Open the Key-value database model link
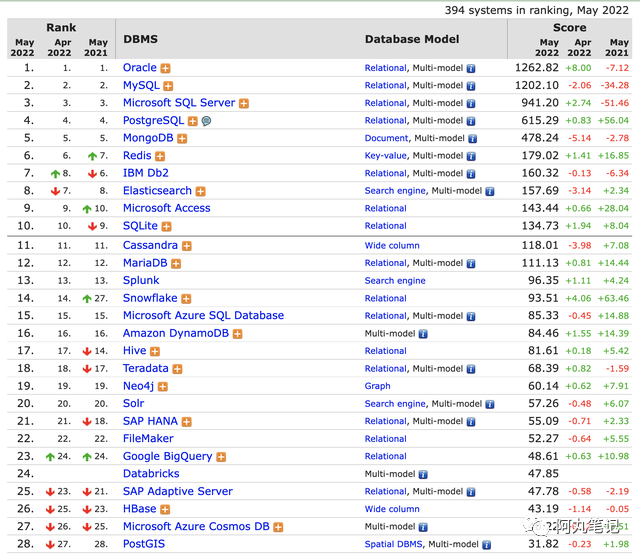Image resolution: width=640 pixels, height=555 pixels. point(385,155)
